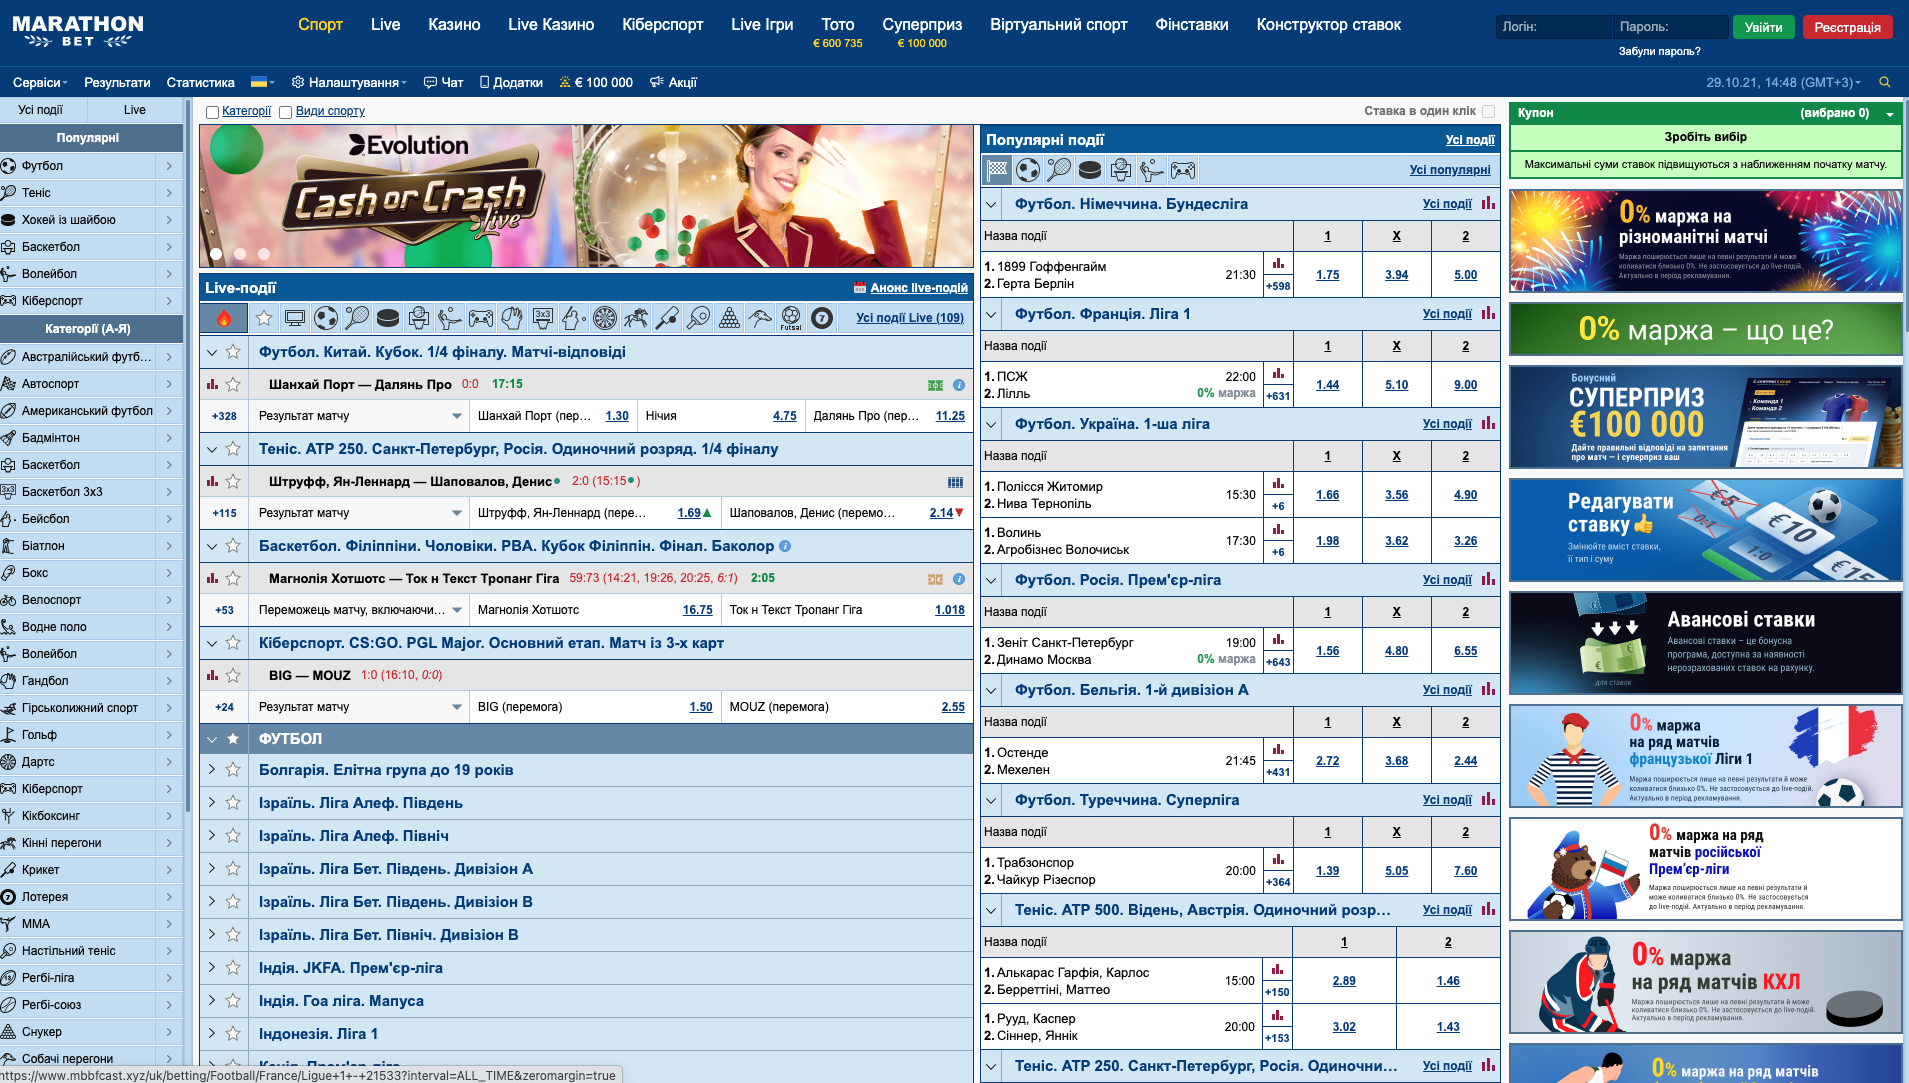Viewport: 1909px width, 1083px height.
Task: Collapse the Футбол. Німеччина. Бундесліга section
Action: tap(992, 204)
